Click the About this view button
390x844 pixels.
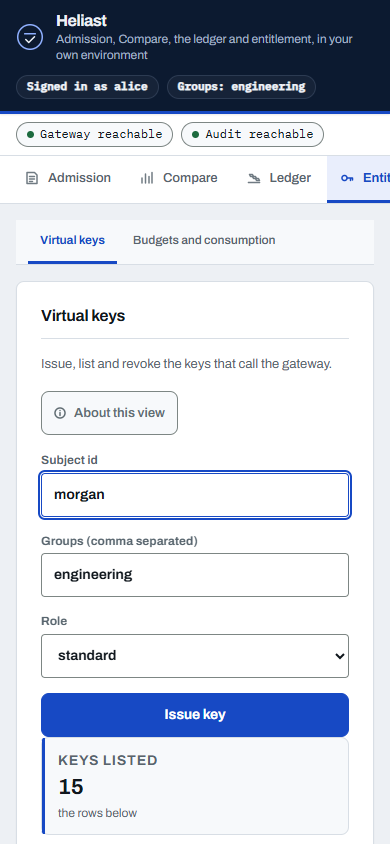(x=109, y=413)
